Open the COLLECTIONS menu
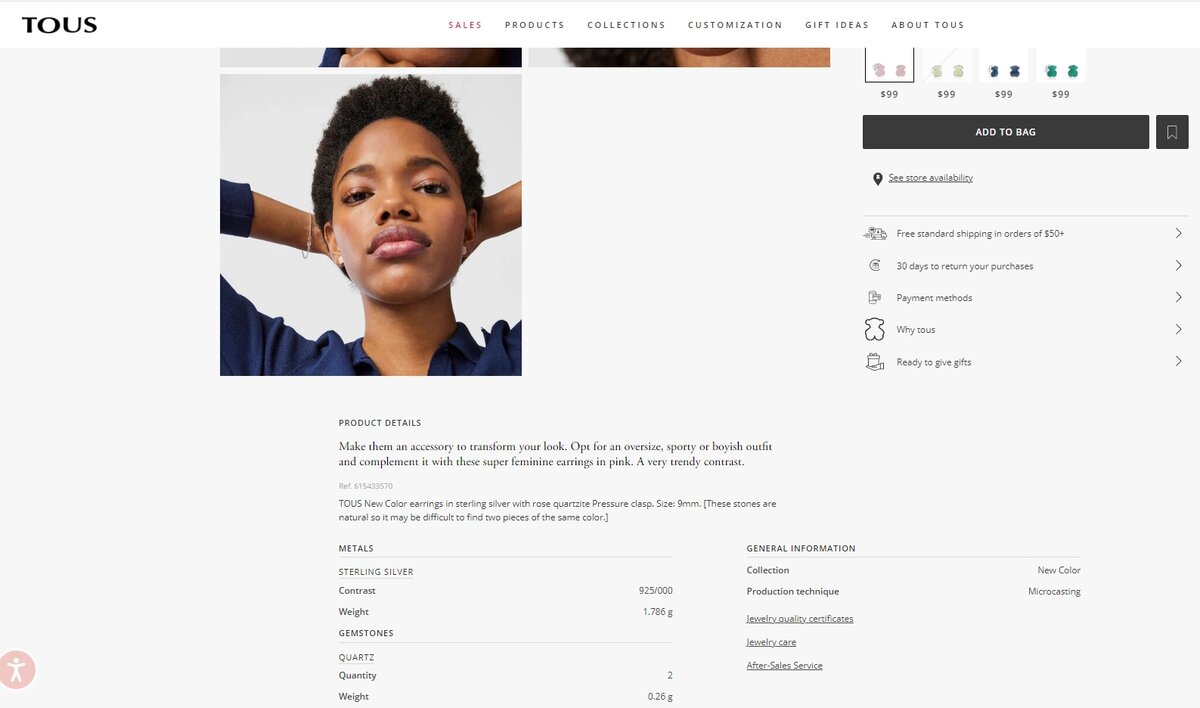1200x708 pixels. click(x=626, y=25)
